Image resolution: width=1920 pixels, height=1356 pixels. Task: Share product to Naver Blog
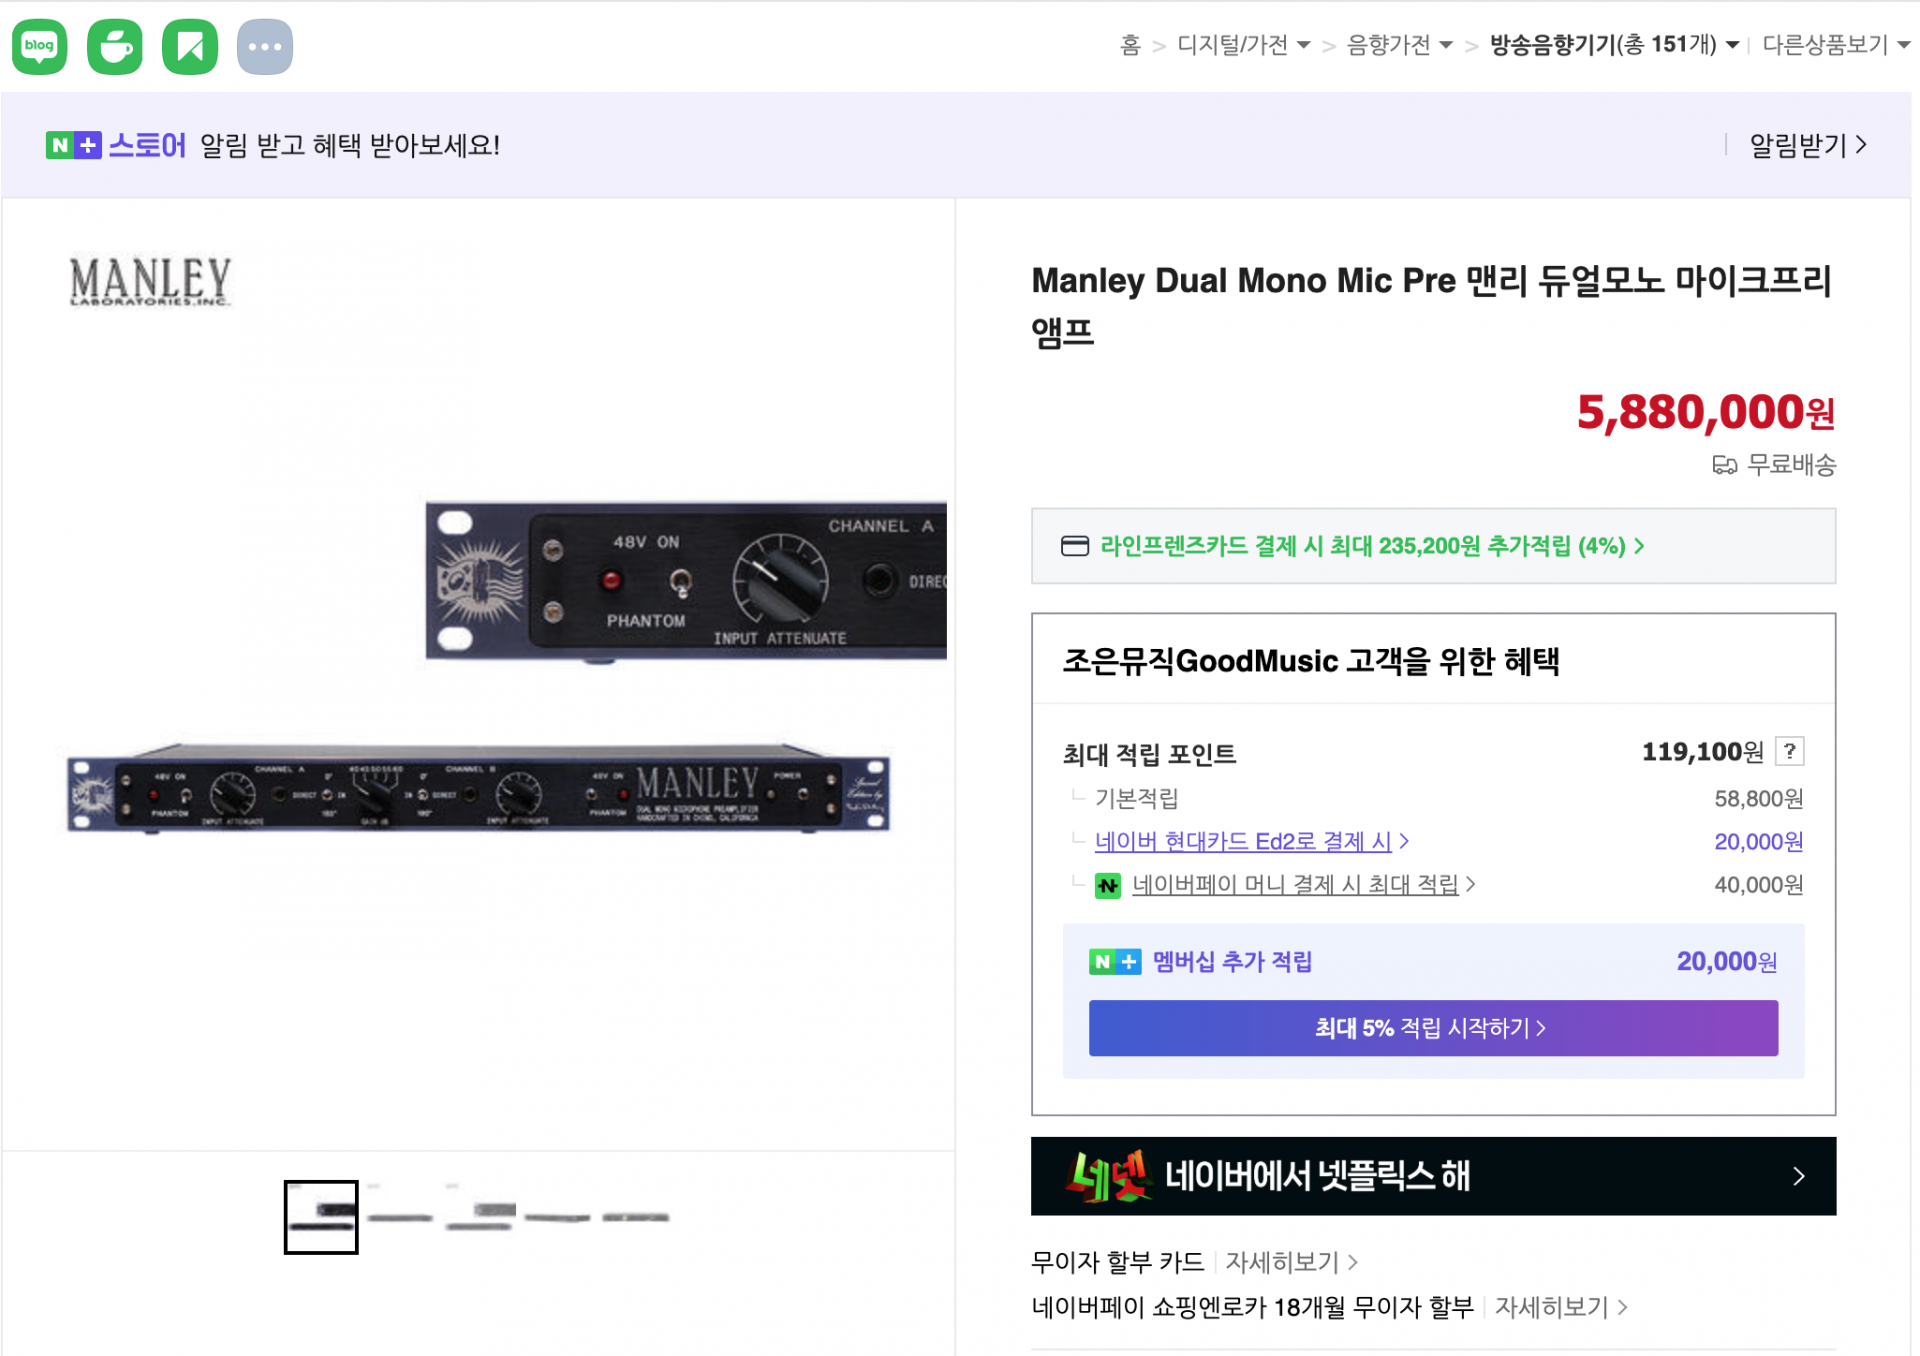(x=39, y=46)
